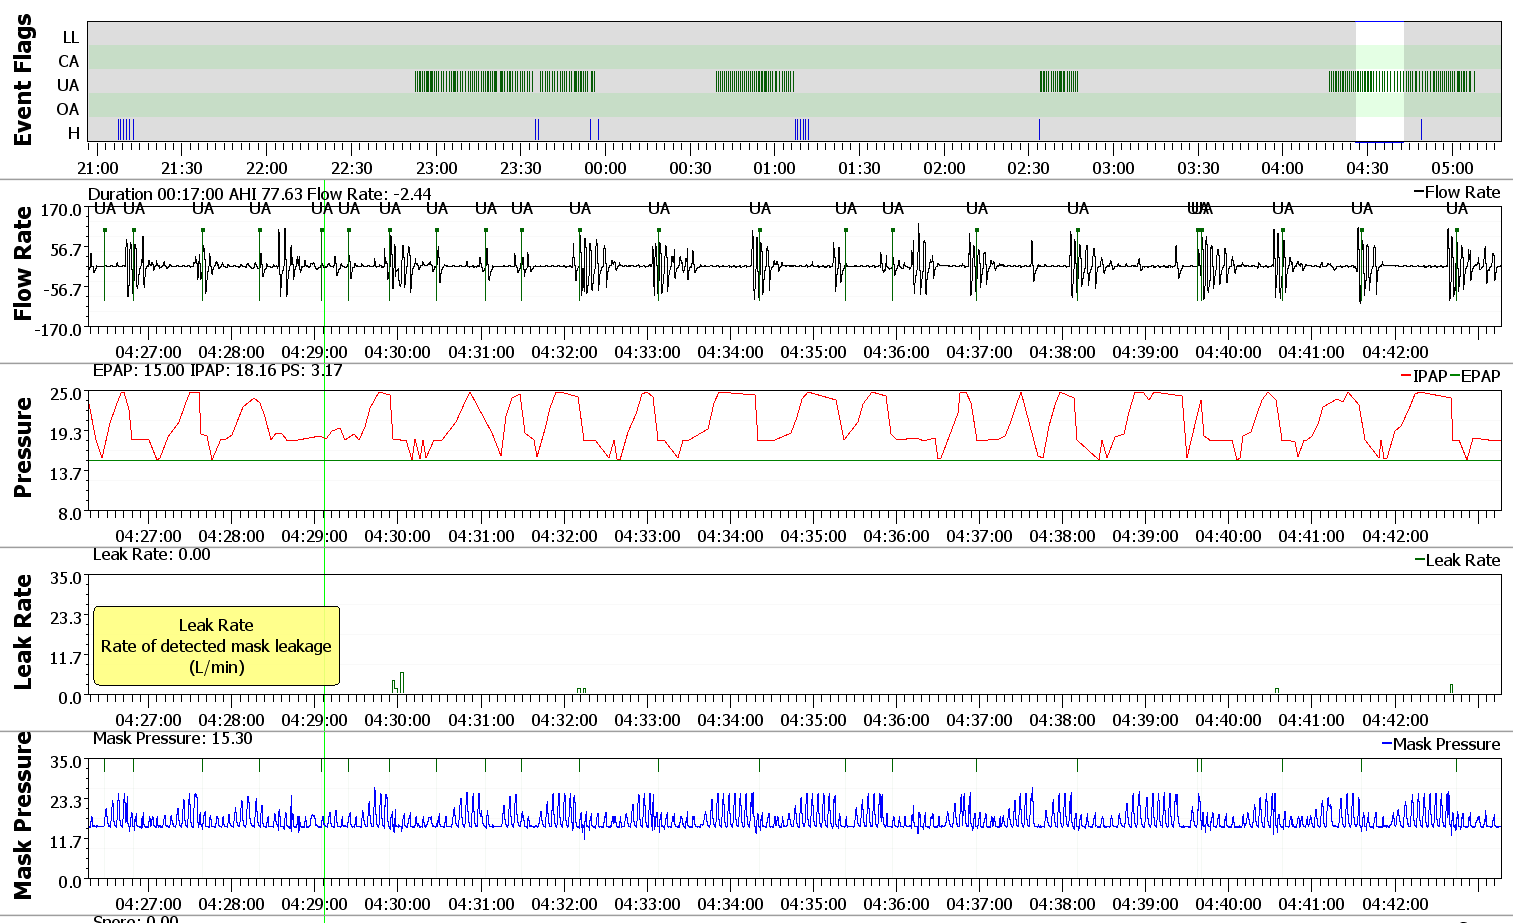Click -170.0 on the Flow Rate axis
The height and width of the screenshot is (923, 1513).
click(58, 330)
